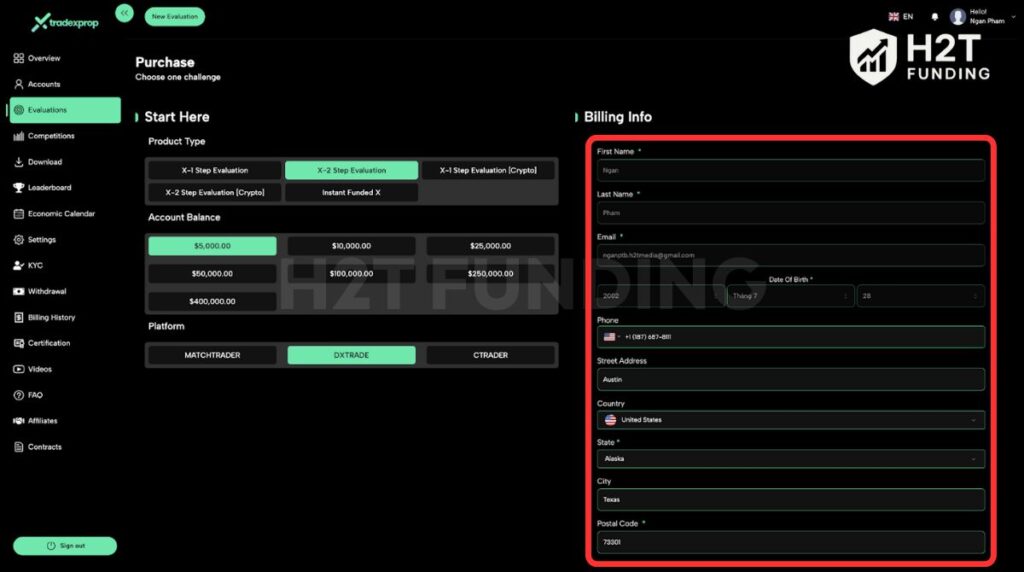Click the Street Address field showing Austin
Viewport: 1024px width, 572px height.
click(x=790, y=379)
